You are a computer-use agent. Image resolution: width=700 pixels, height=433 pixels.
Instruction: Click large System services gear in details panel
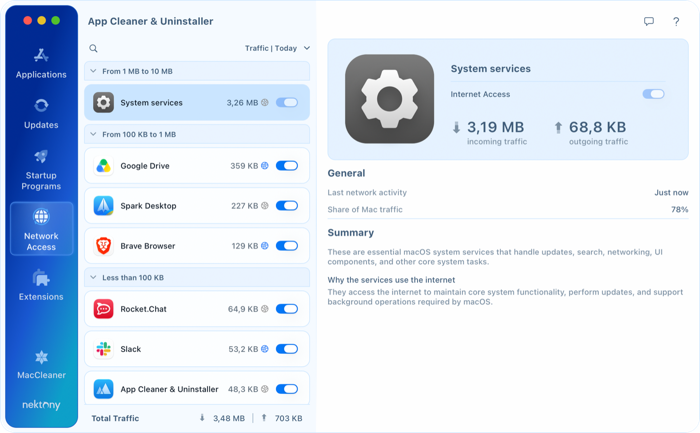tap(389, 99)
